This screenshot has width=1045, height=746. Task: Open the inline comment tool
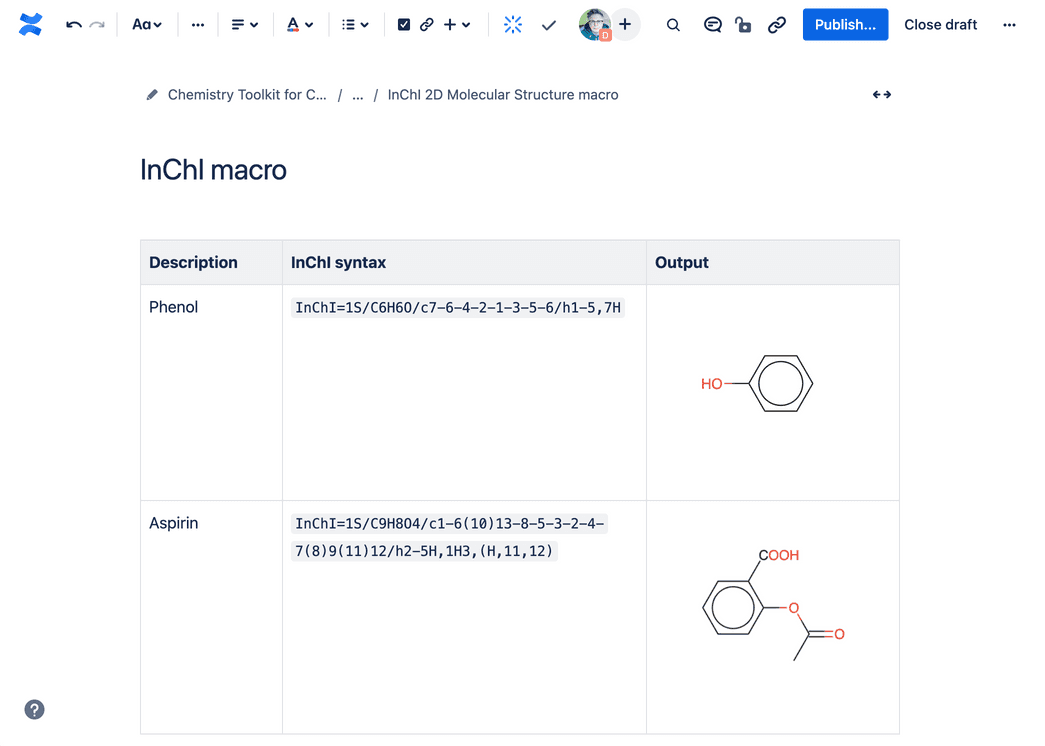[x=712, y=24]
